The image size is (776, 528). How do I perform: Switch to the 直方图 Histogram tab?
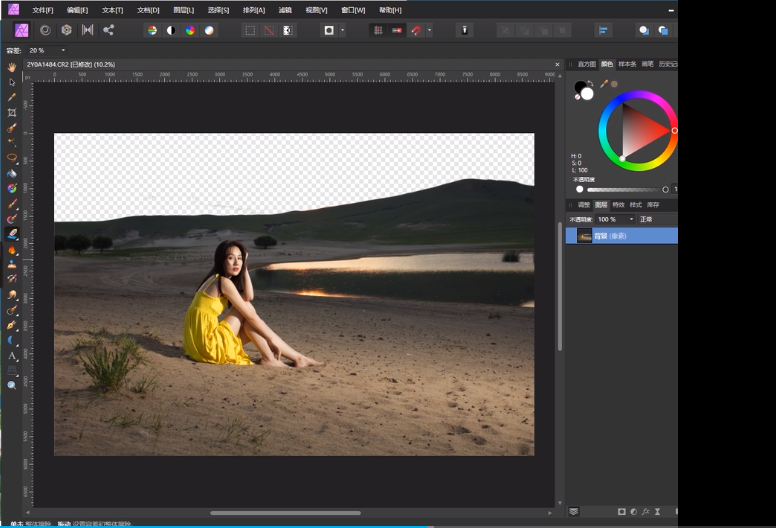pyautogui.click(x=586, y=64)
